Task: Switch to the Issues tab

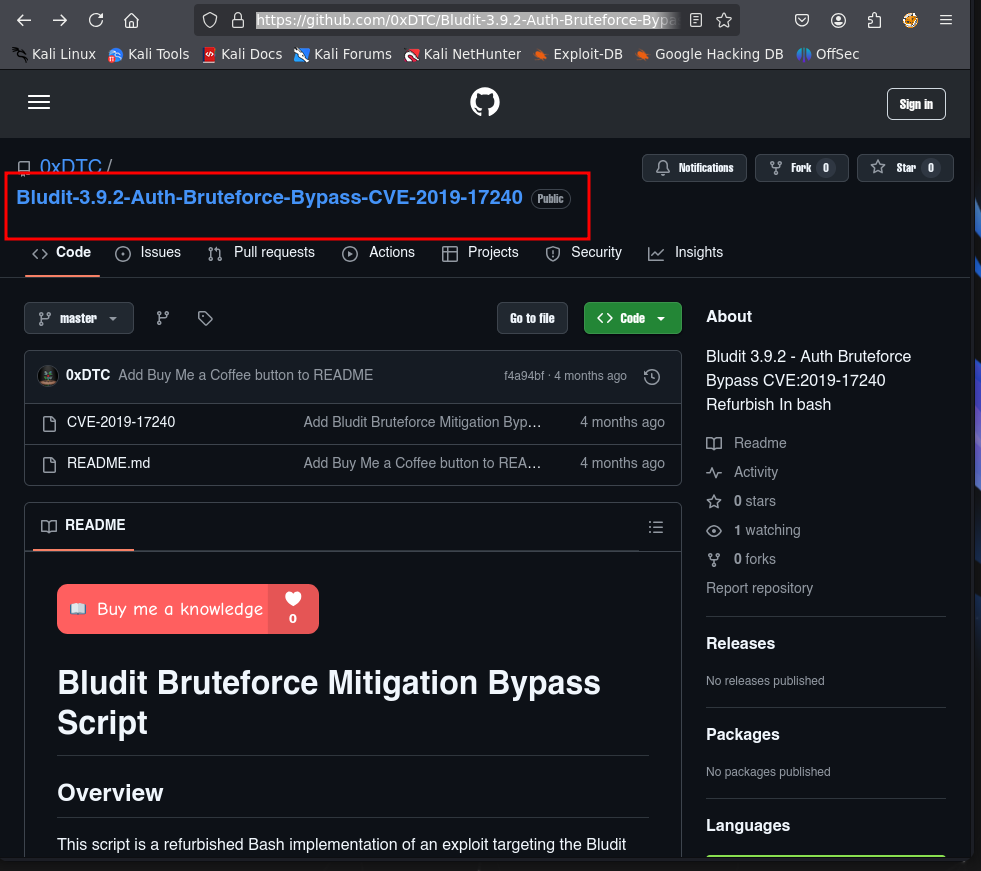Action: click(x=148, y=253)
